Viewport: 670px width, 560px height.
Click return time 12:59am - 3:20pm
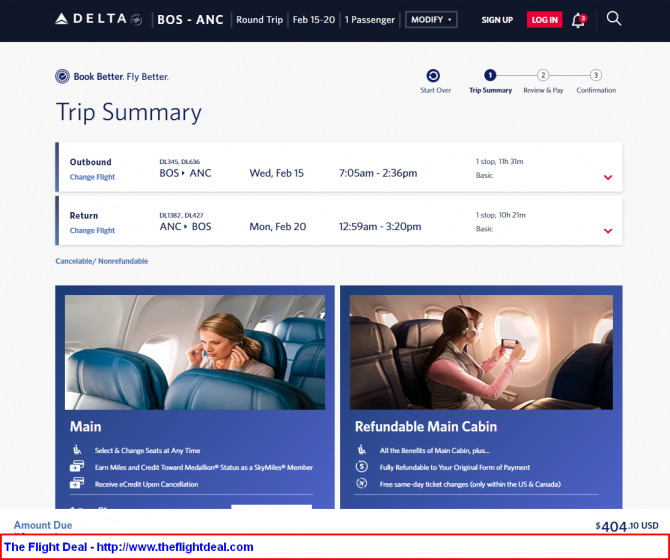pos(380,226)
